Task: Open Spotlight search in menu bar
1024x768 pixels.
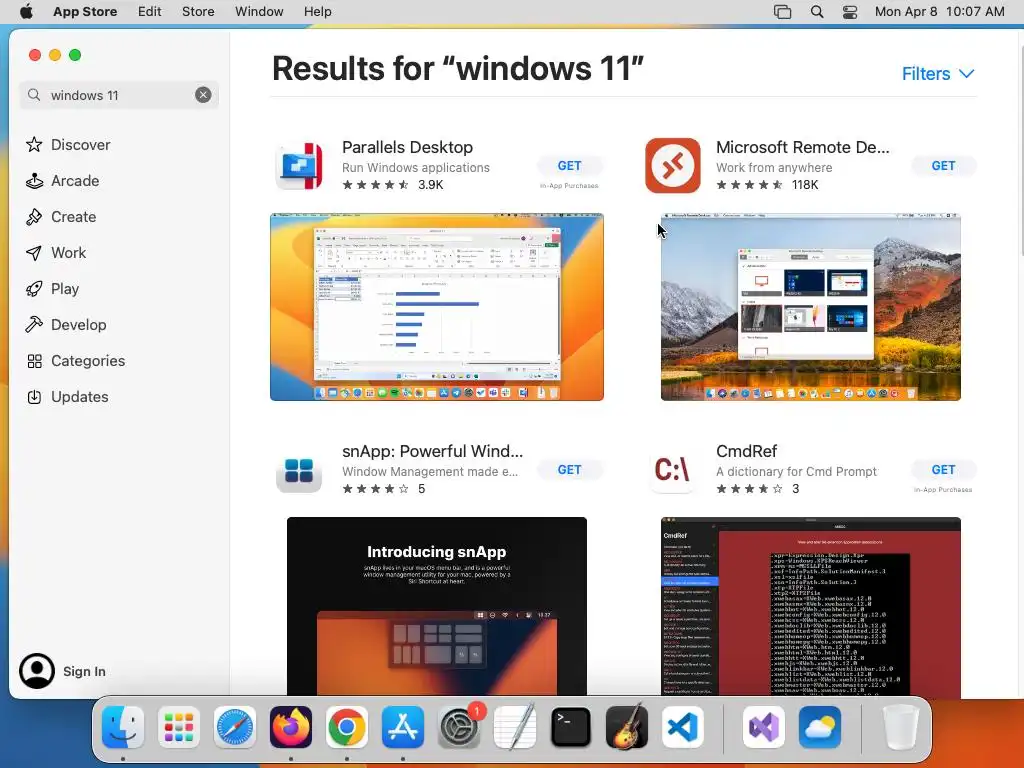Action: click(x=817, y=11)
